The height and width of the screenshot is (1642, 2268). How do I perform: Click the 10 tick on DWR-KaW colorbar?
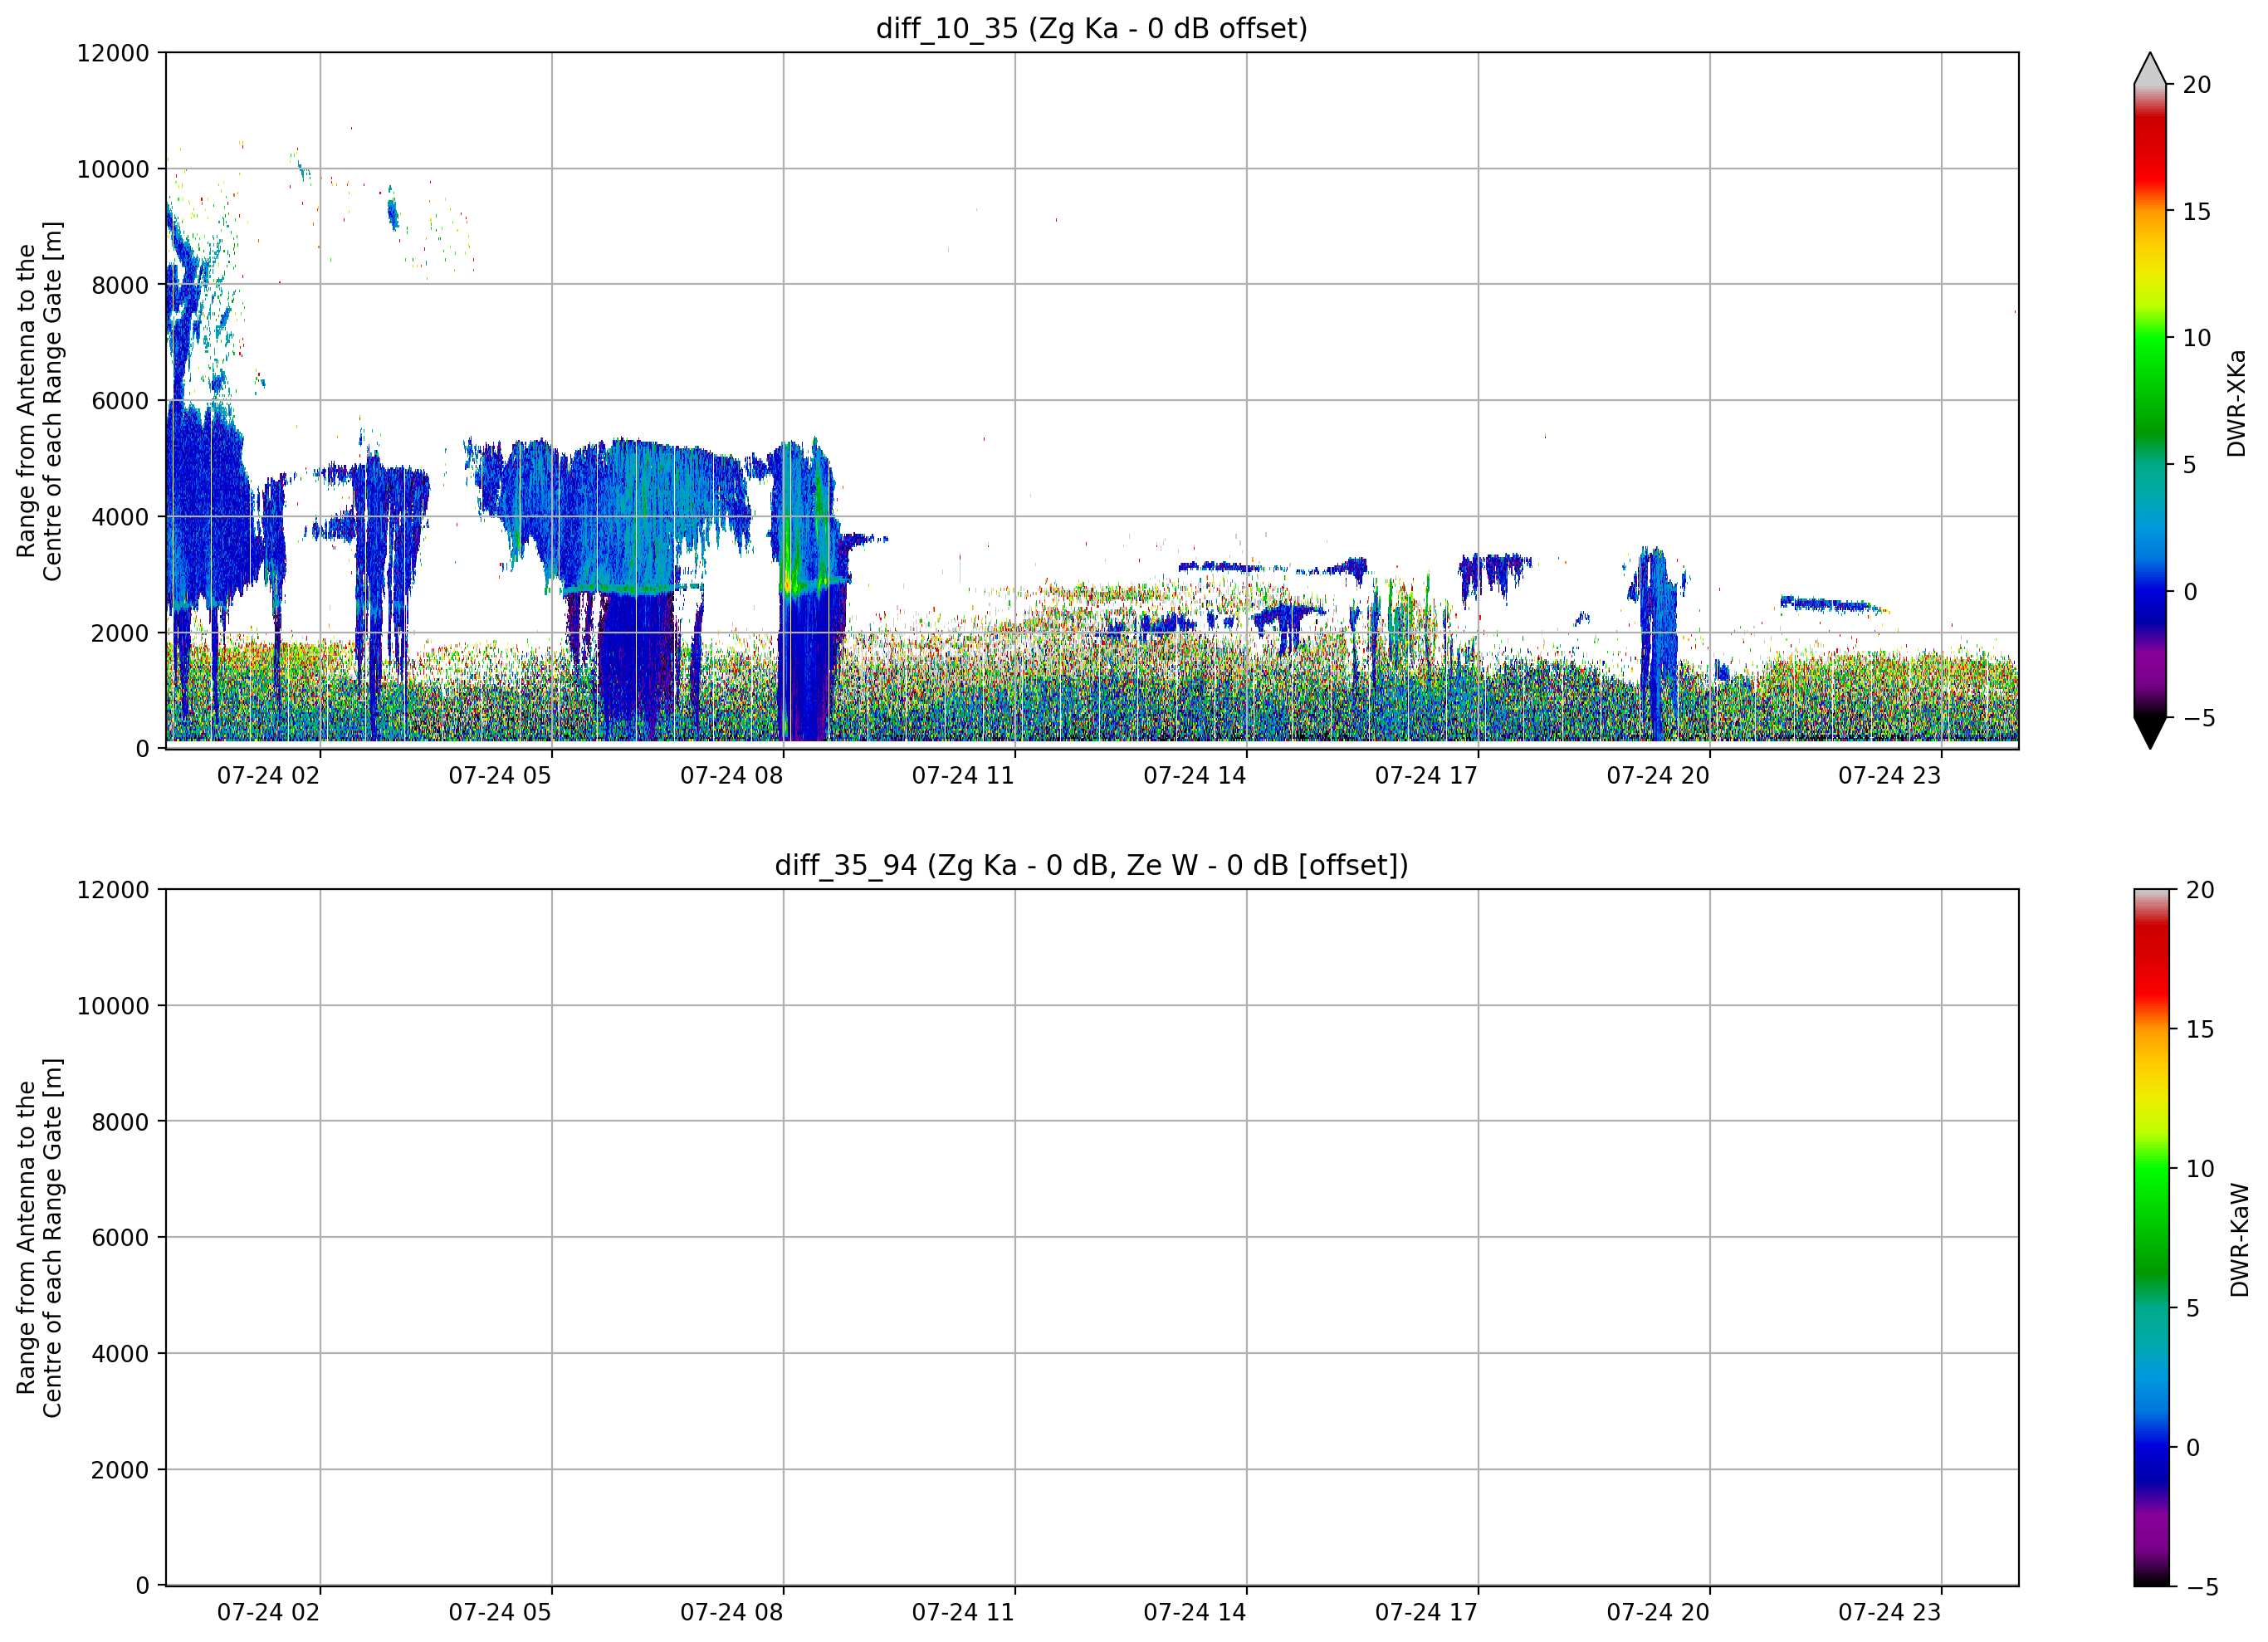pyautogui.click(x=2199, y=1168)
